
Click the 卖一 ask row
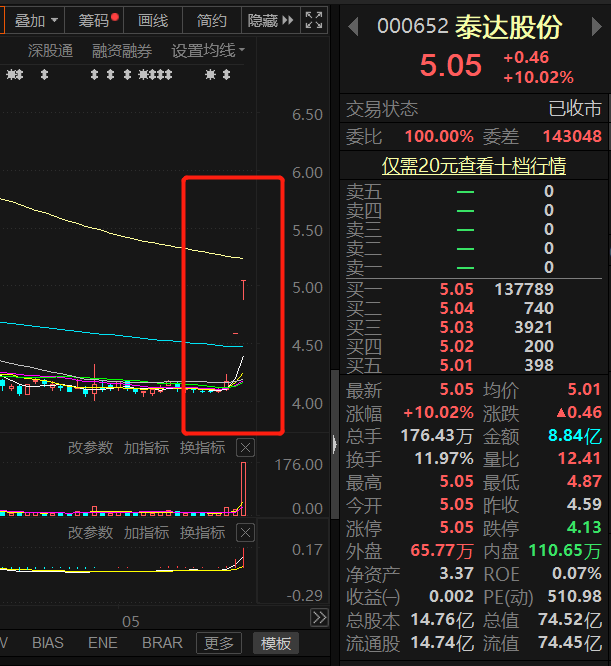[x=474, y=268]
